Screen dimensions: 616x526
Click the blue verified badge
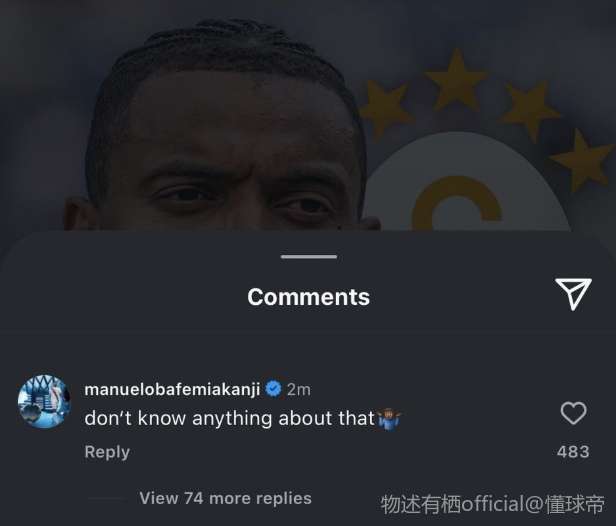coord(273,389)
